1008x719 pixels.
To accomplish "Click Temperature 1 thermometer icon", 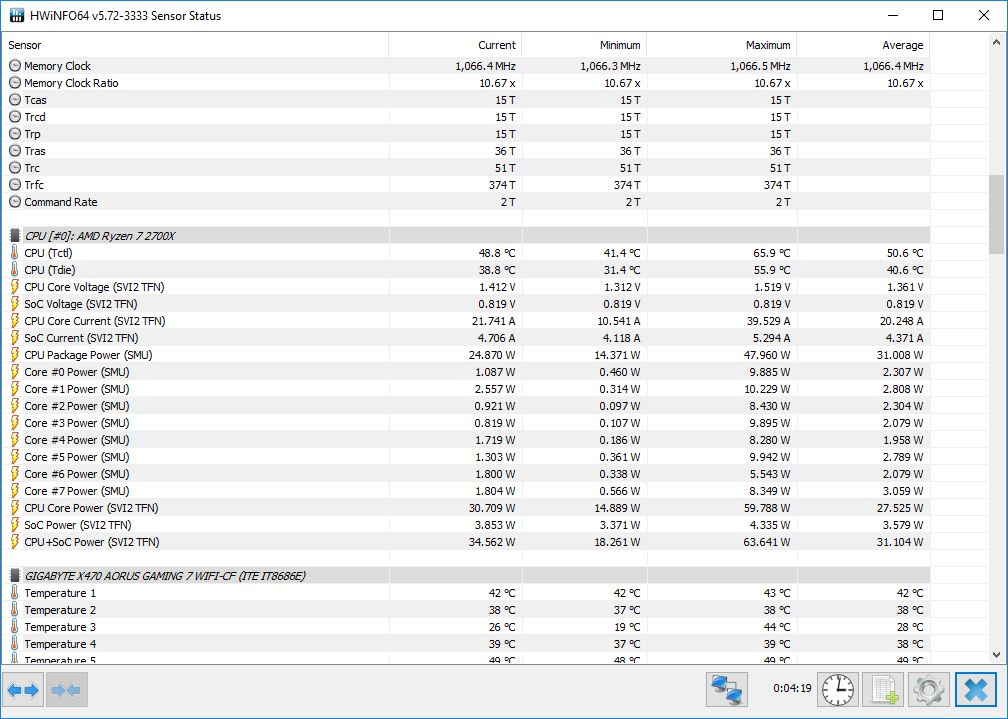I will pyautogui.click(x=15, y=593).
